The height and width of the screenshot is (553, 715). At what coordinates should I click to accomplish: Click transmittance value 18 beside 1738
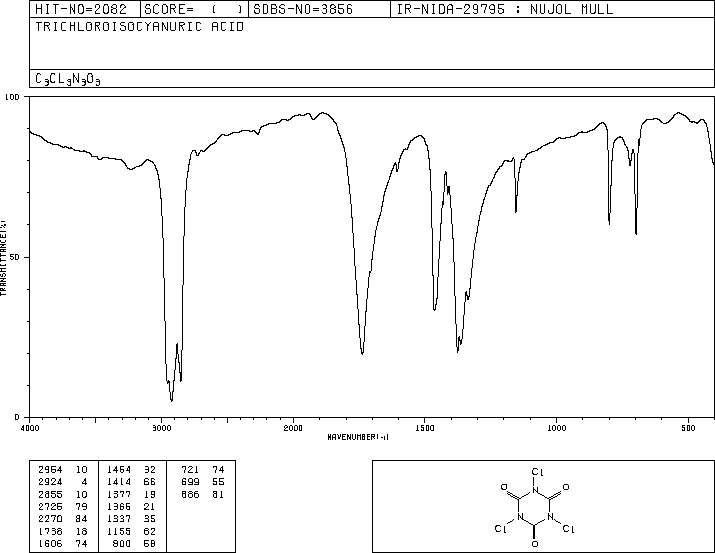[81, 531]
